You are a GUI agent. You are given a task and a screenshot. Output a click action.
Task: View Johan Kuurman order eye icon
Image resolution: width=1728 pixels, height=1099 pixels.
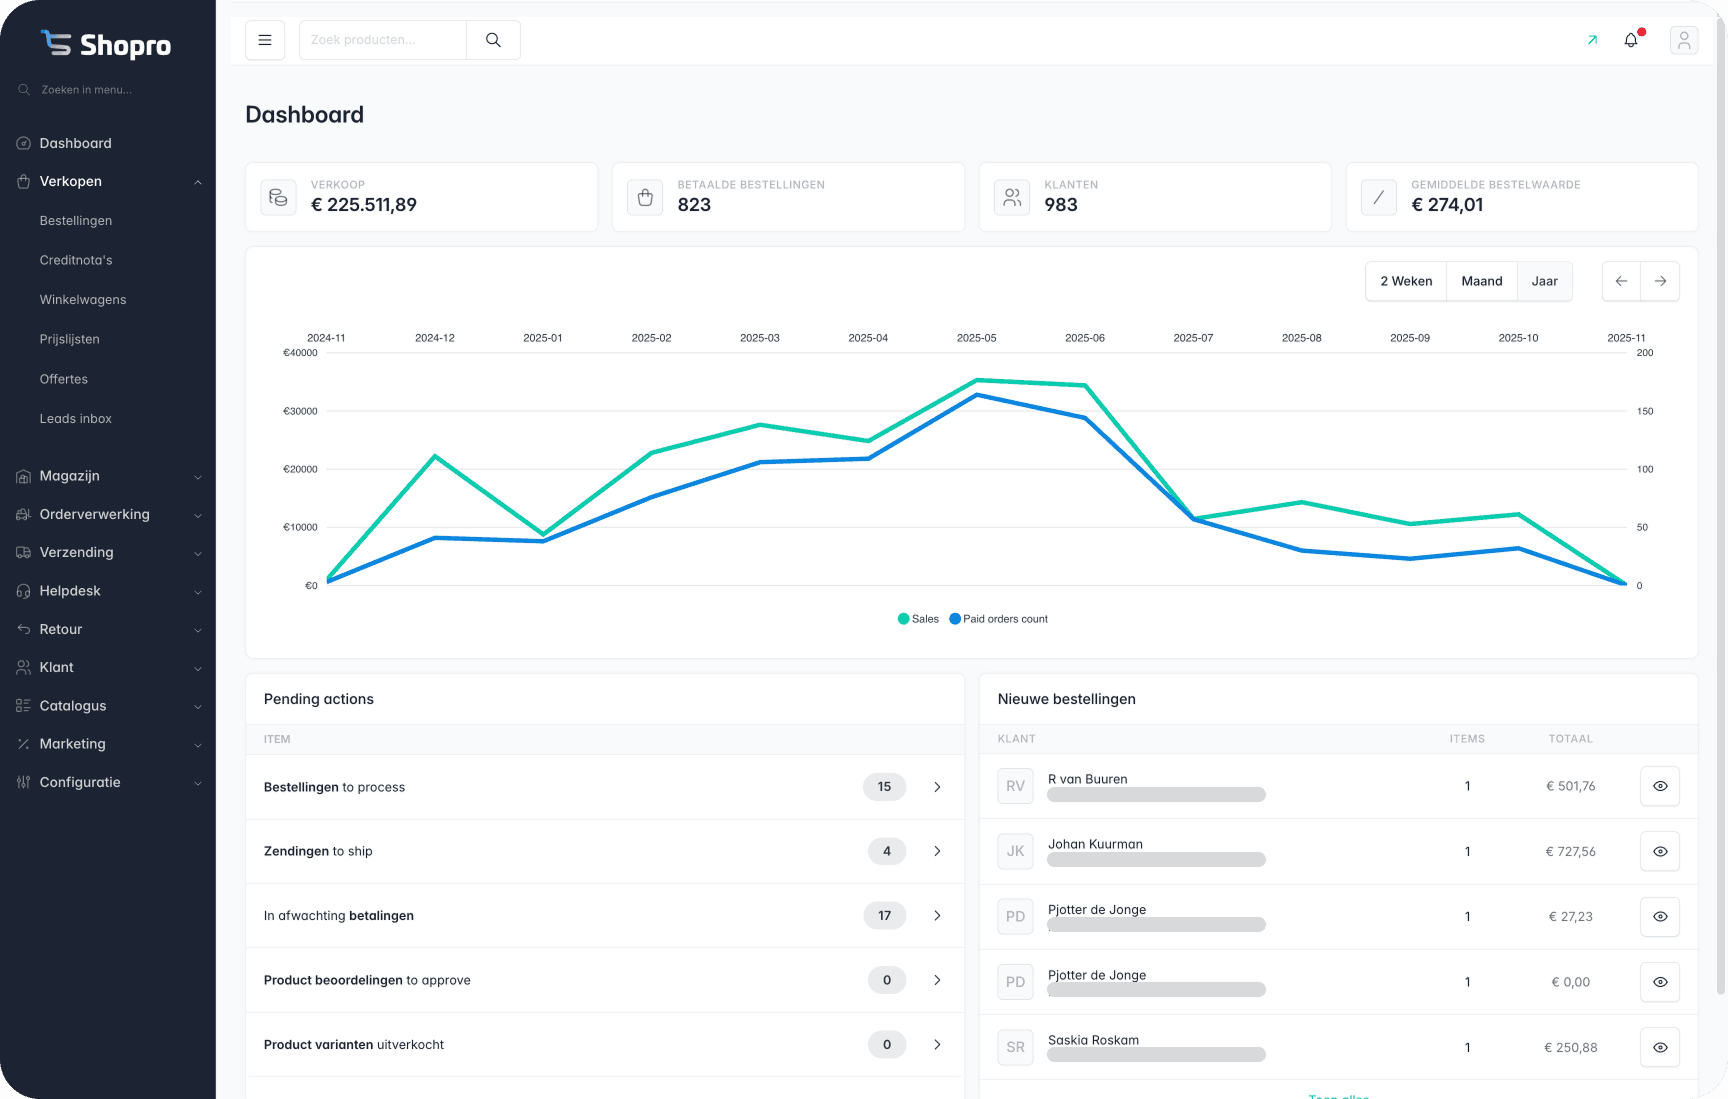1660,851
